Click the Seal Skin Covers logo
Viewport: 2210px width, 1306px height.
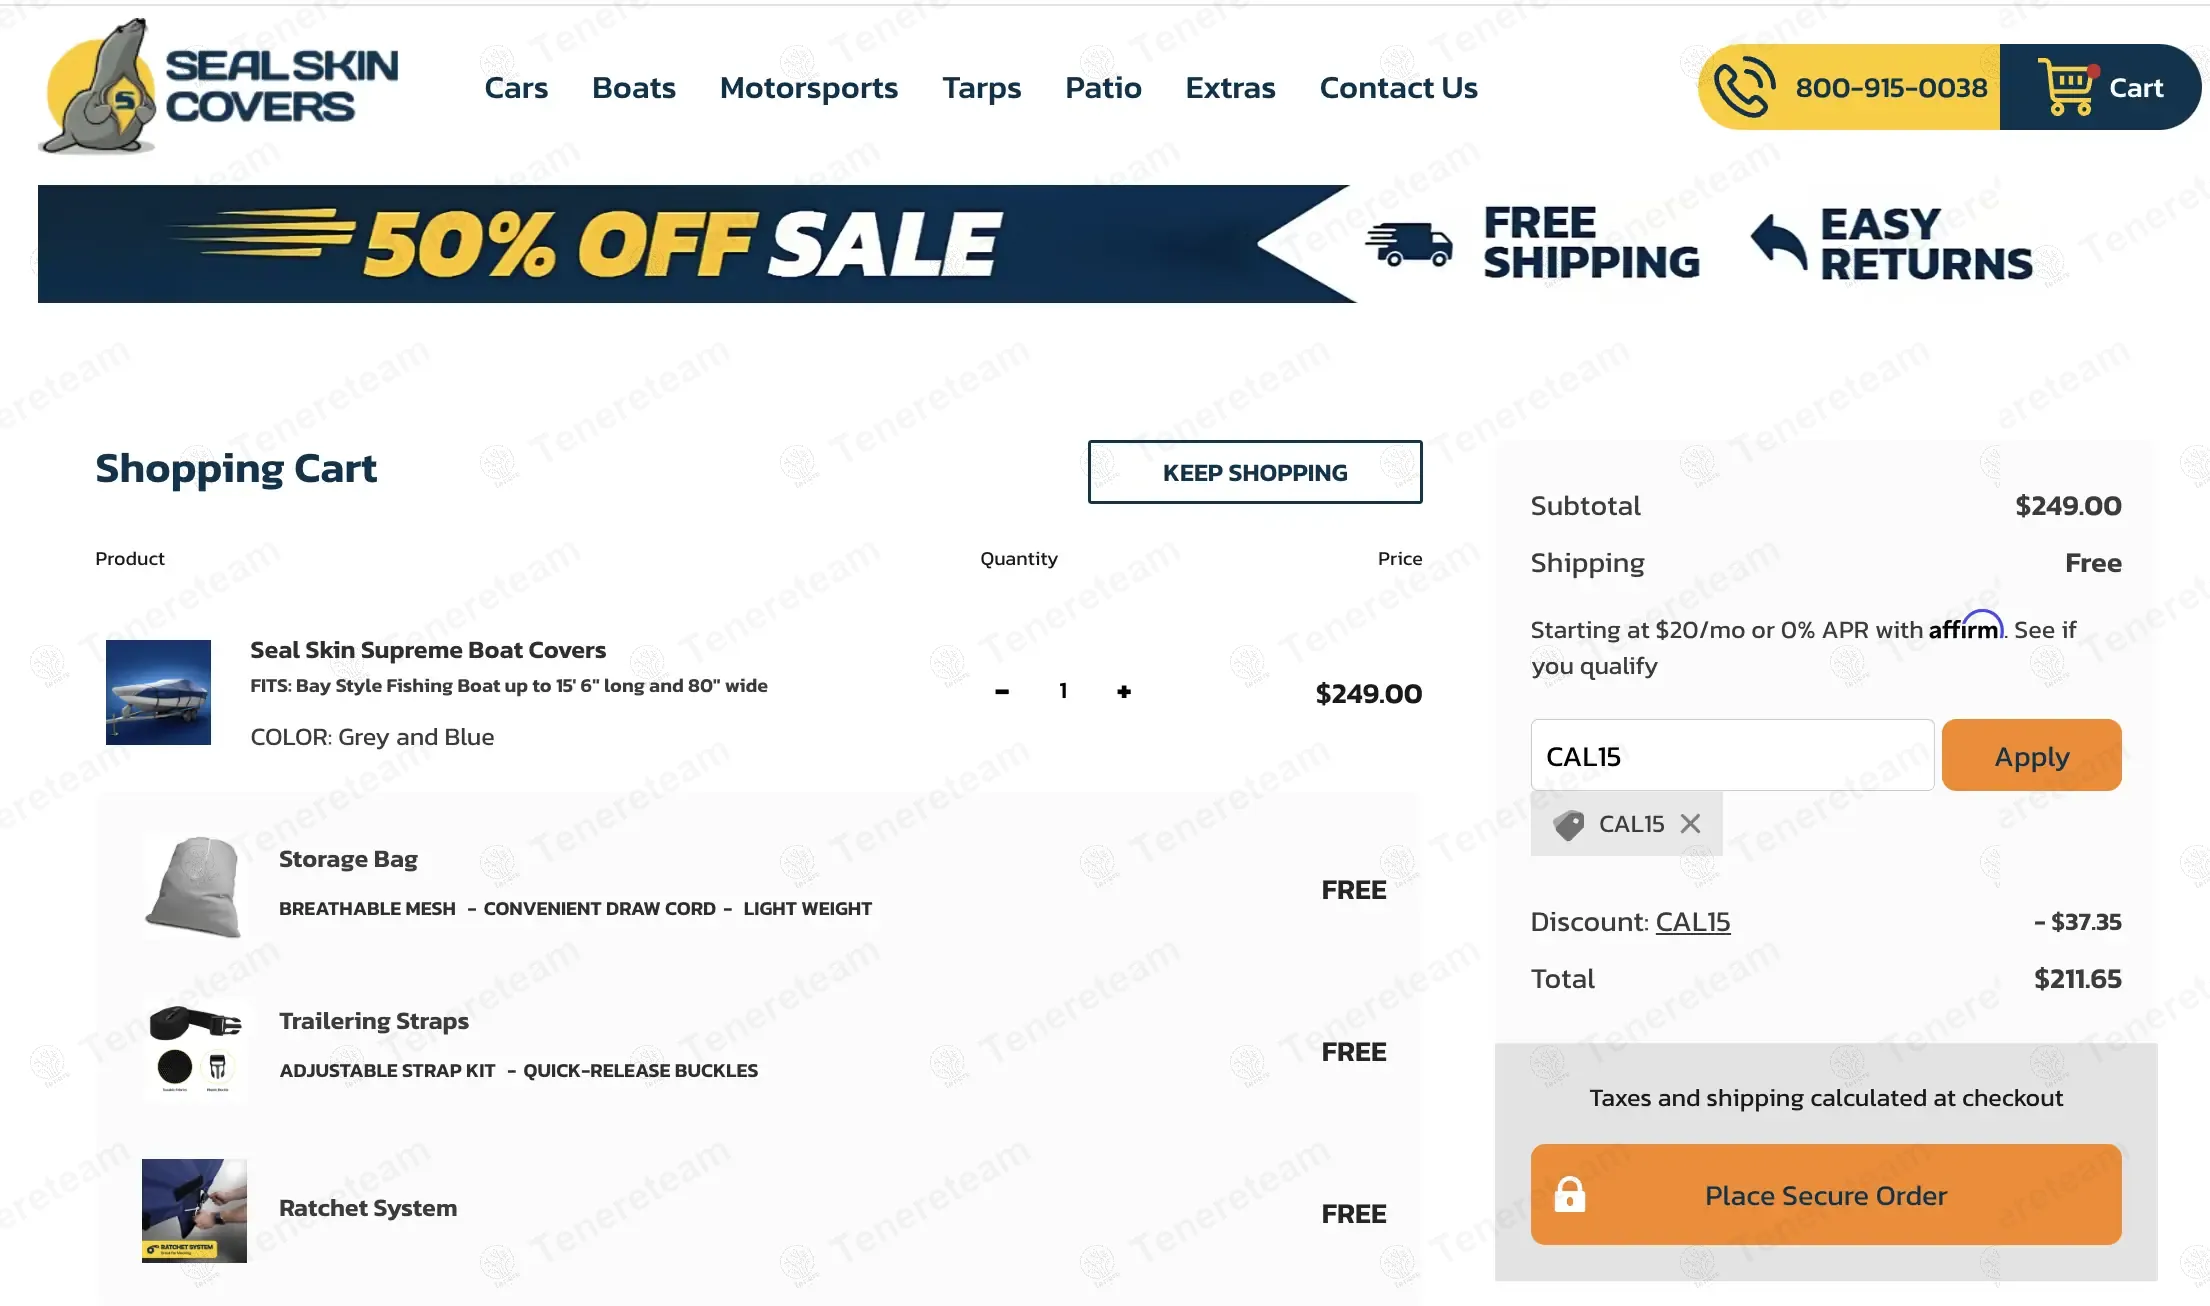pos(218,87)
